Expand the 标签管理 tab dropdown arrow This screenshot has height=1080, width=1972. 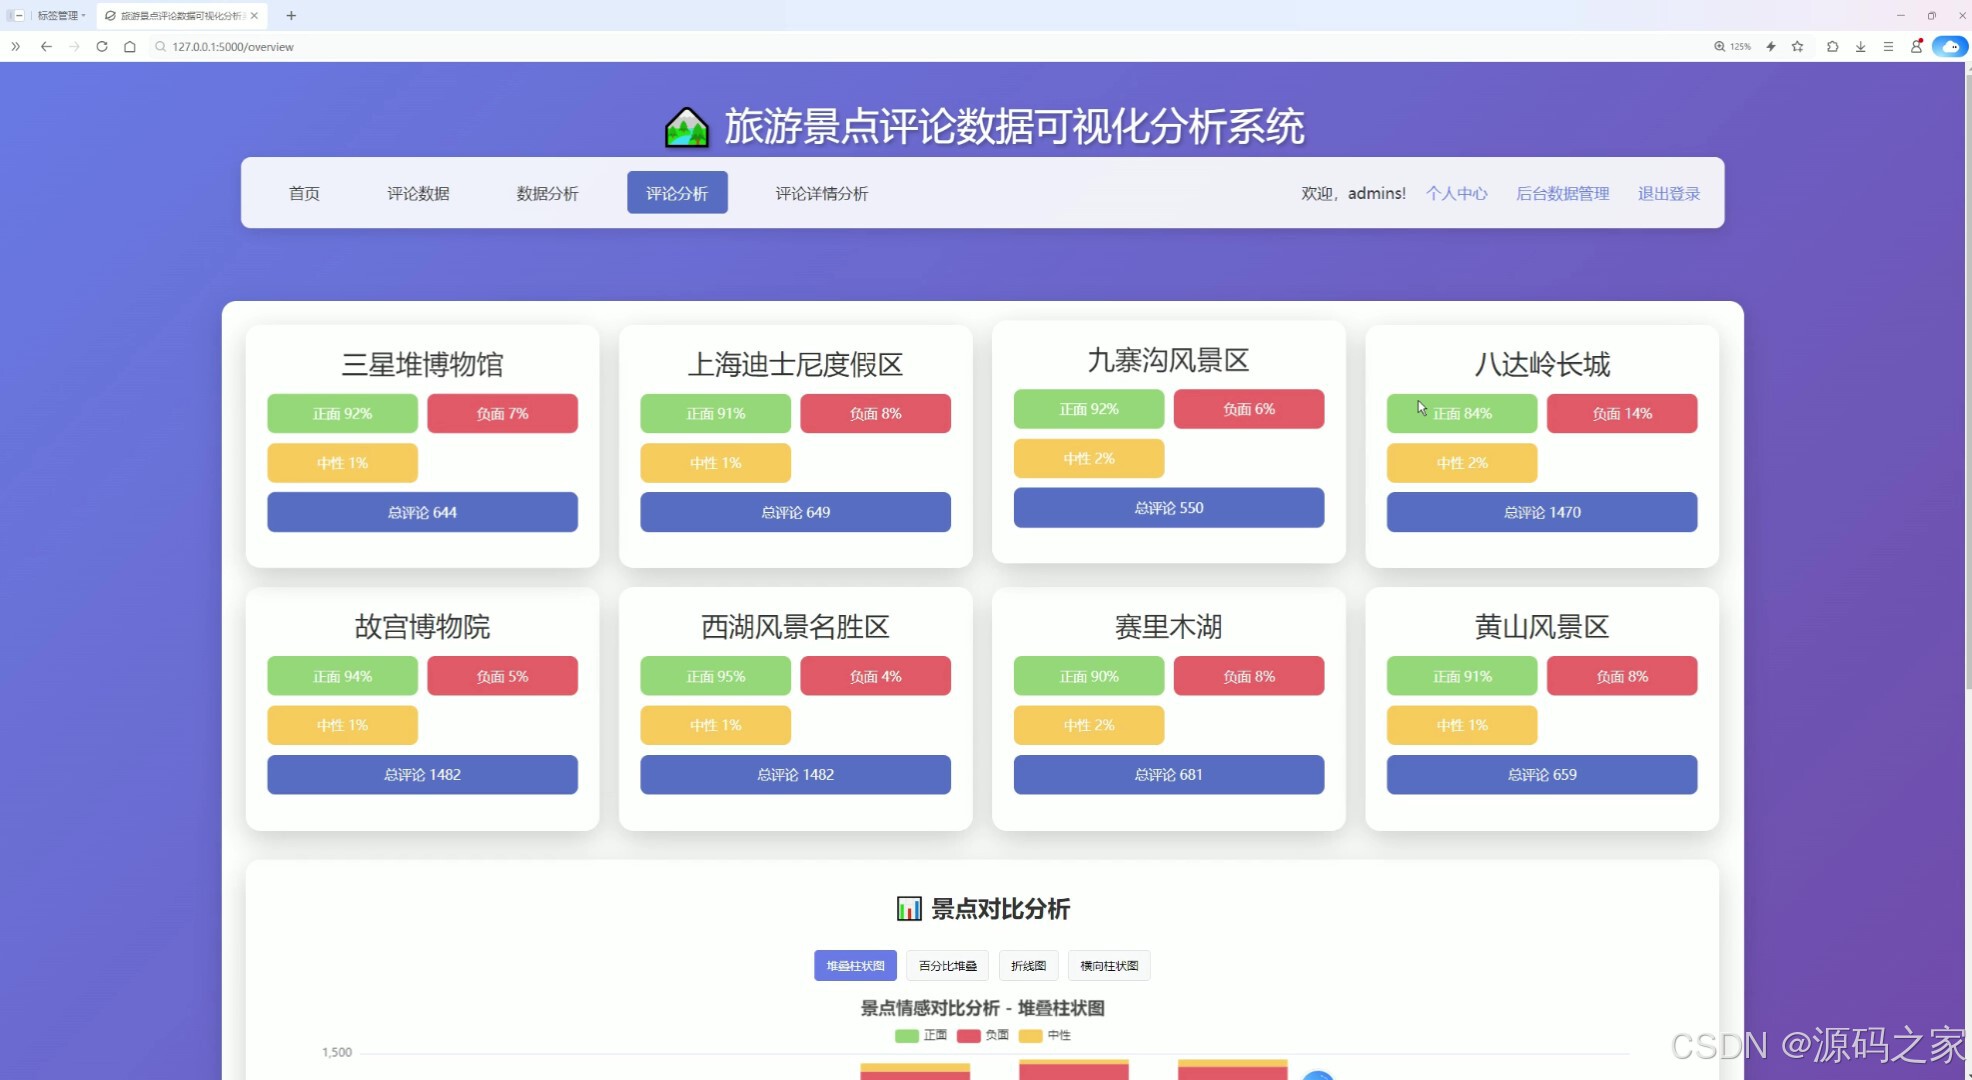pos(85,15)
